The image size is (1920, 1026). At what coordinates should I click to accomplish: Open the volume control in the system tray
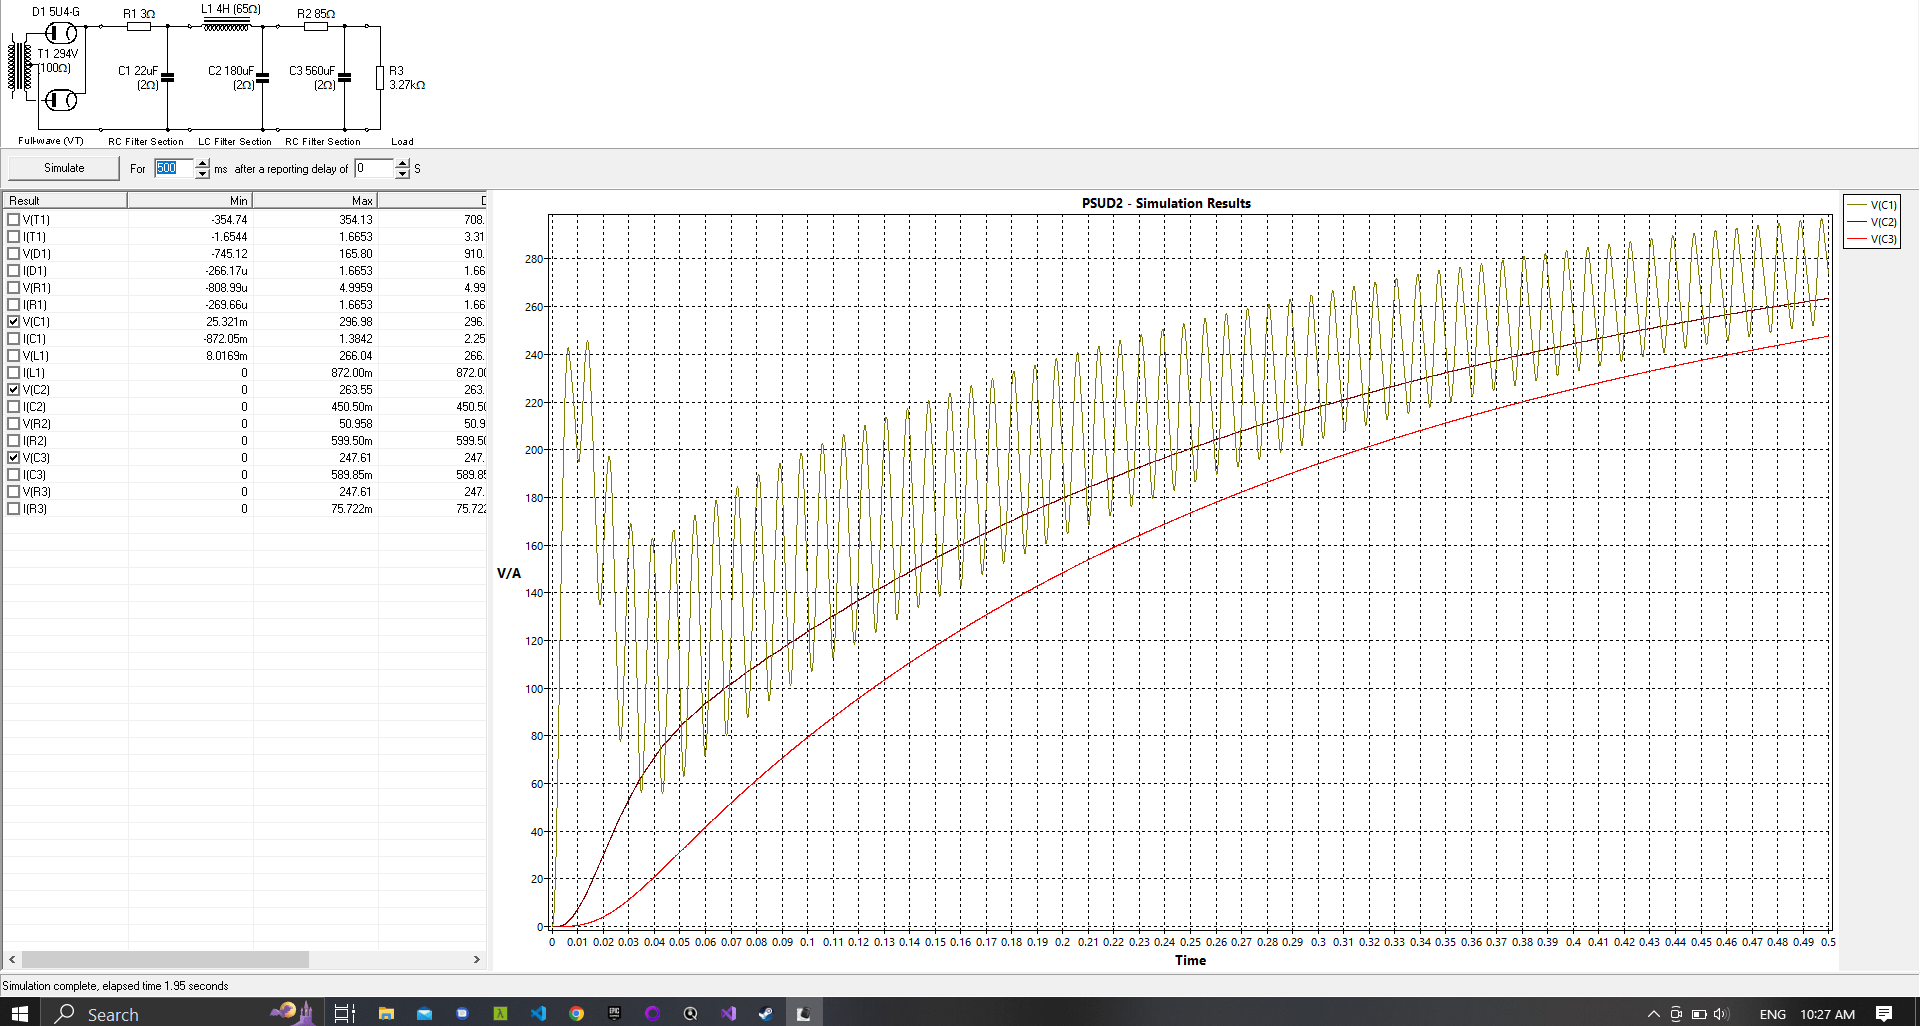pos(1721,1014)
